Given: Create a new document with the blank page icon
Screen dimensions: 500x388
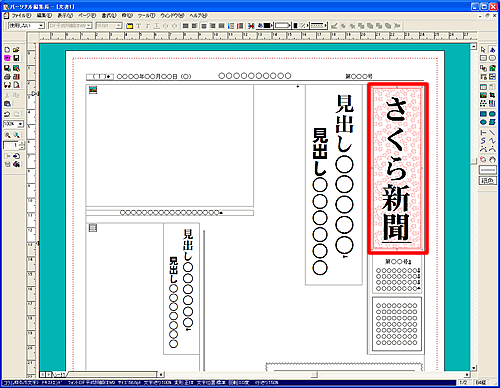Looking at the screenshot, I should (x=7, y=49).
